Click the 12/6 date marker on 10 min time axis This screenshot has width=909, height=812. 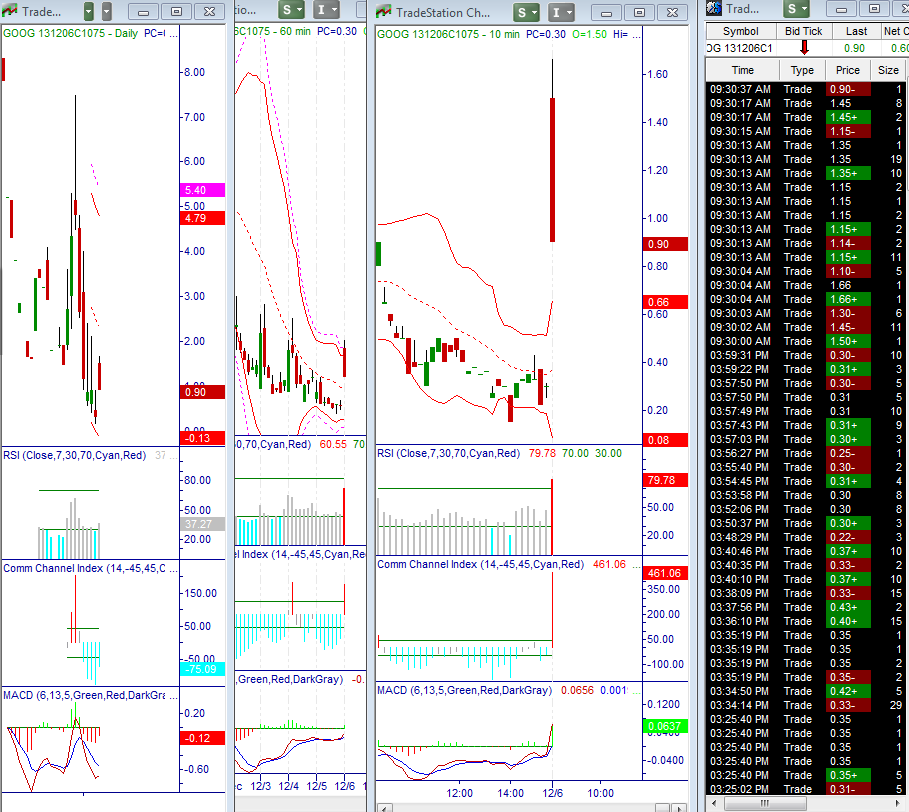pyautogui.click(x=552, y=793)
